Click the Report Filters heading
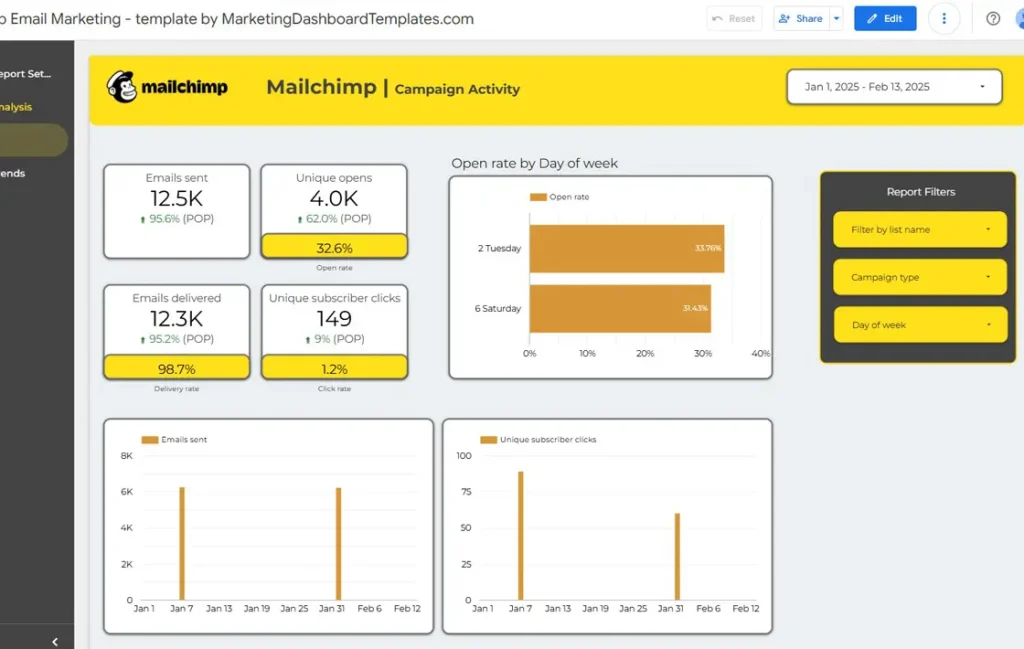The image size is (1024, 649). pos(920,192)
